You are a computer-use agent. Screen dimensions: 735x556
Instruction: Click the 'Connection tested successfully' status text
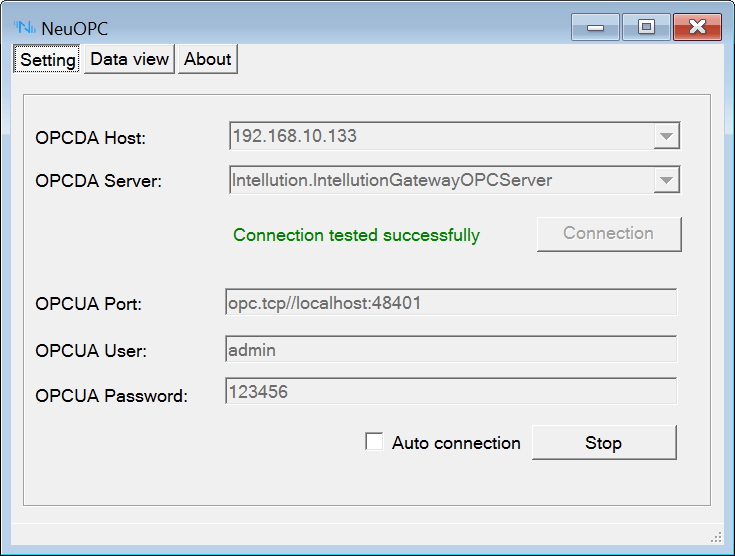pos(356,236)
